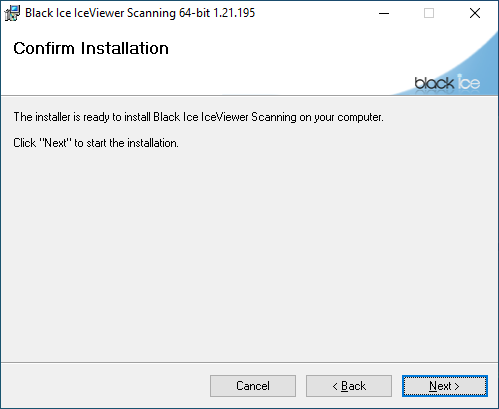Image resolution: width=499 pixels, height=409 pixels.
Task: Click the Black Ice logo in the banner
Action: [447, 83]
